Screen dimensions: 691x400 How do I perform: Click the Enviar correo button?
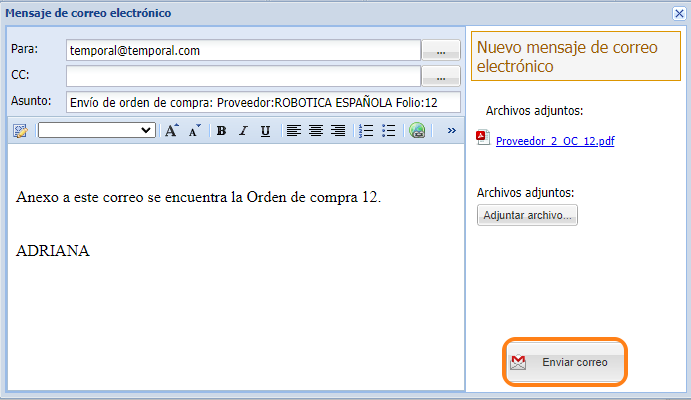tap(565, 362)
